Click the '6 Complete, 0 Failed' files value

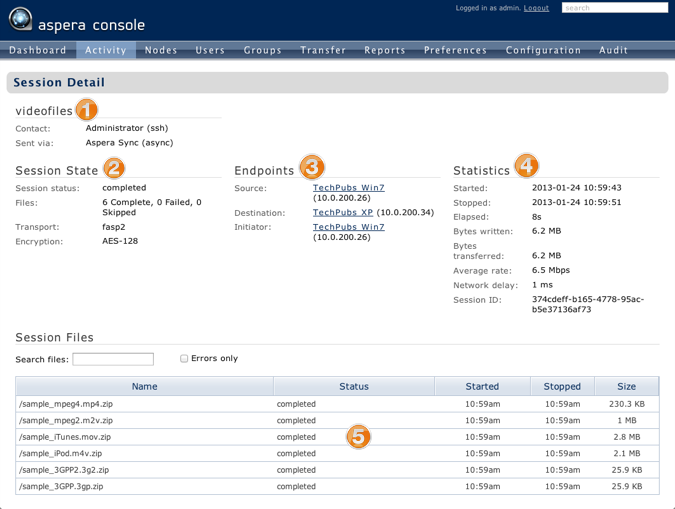(x=152, y=207)
